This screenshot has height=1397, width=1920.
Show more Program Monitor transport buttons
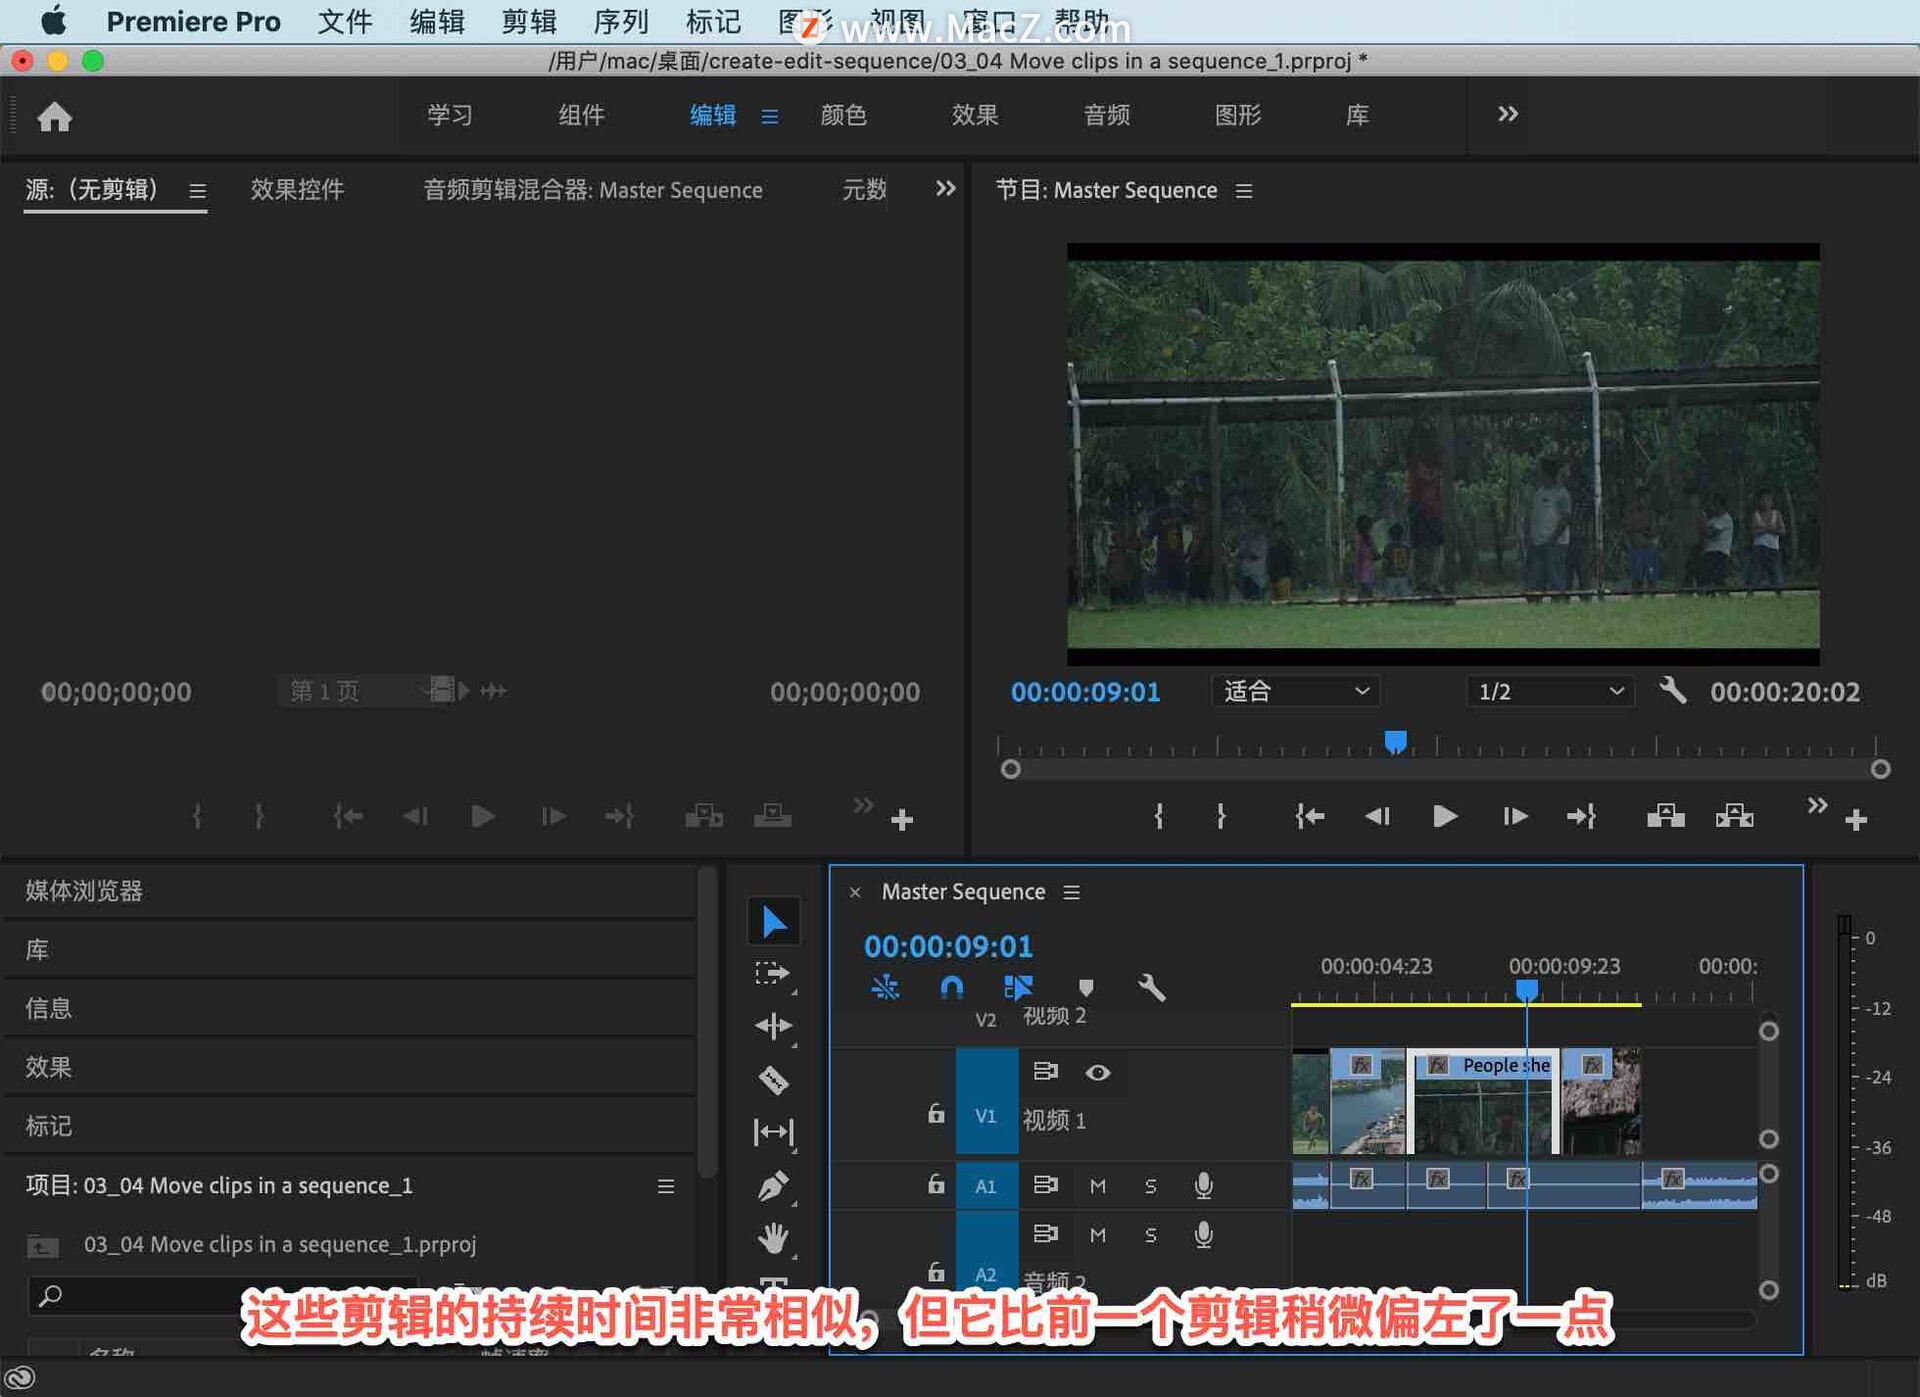1817,805
